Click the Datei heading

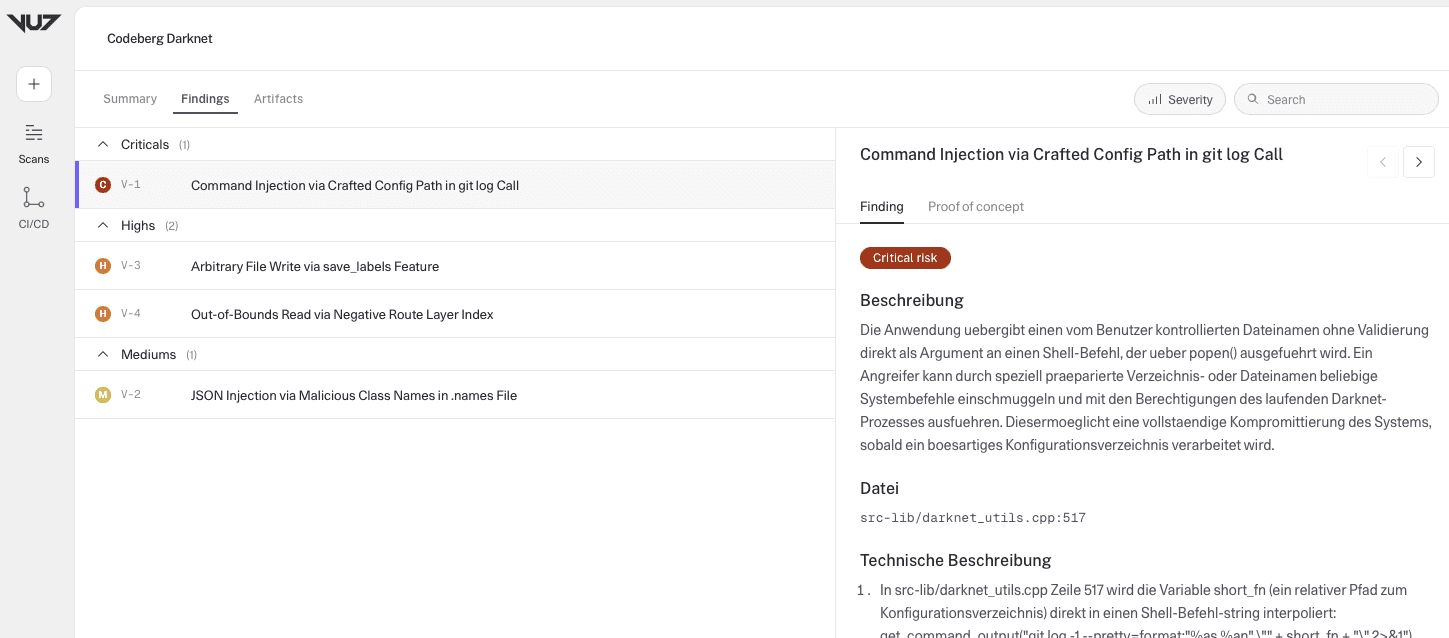point(880,489)
